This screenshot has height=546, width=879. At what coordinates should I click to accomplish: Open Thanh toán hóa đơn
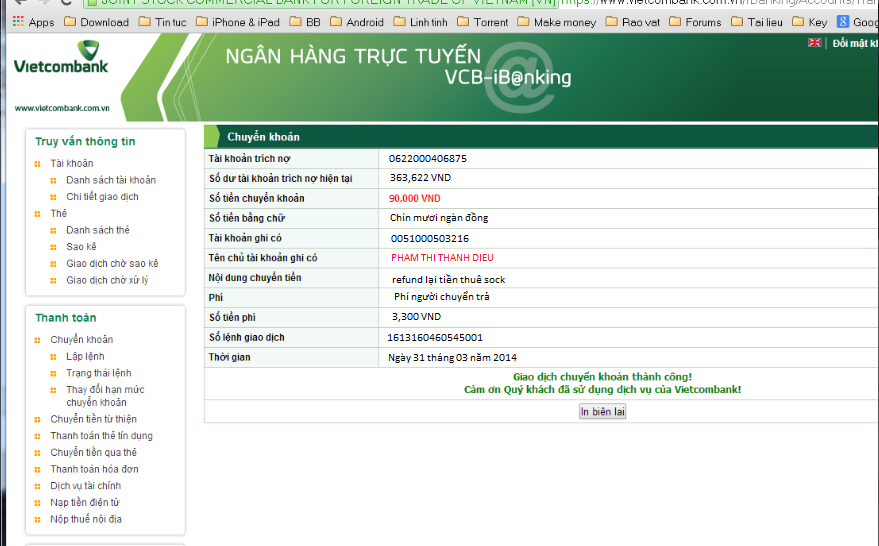click(x=94, y=469)
